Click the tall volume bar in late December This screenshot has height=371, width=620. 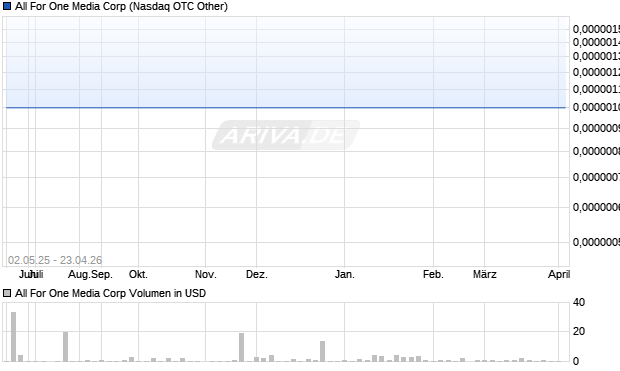[x=323, y=351]
